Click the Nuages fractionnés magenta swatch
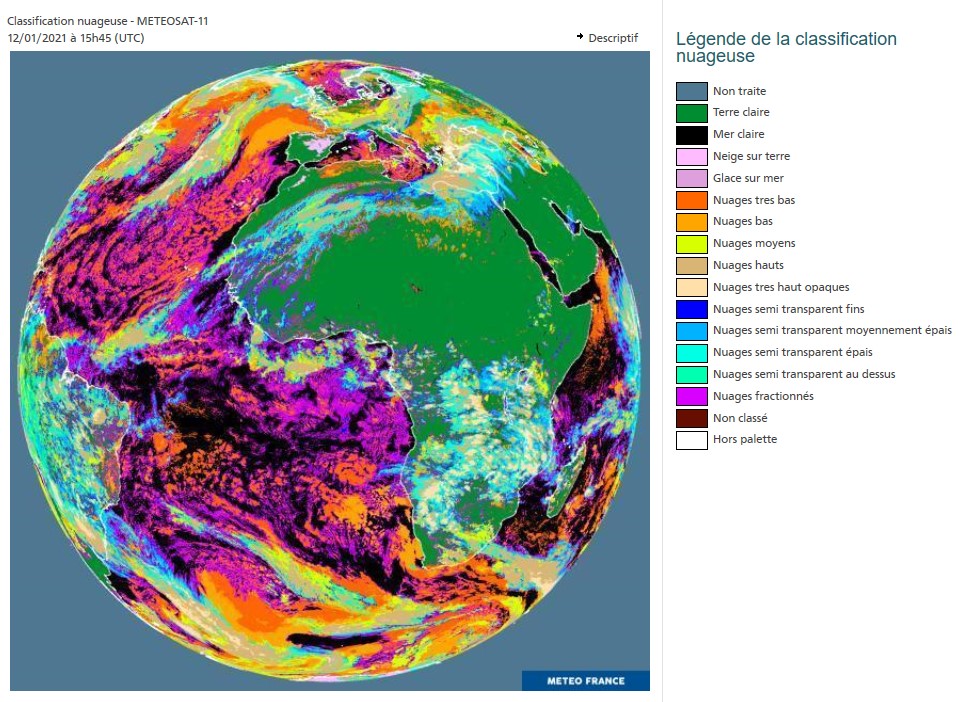This screenshot has height=702, width=965. tap(692, 397)
